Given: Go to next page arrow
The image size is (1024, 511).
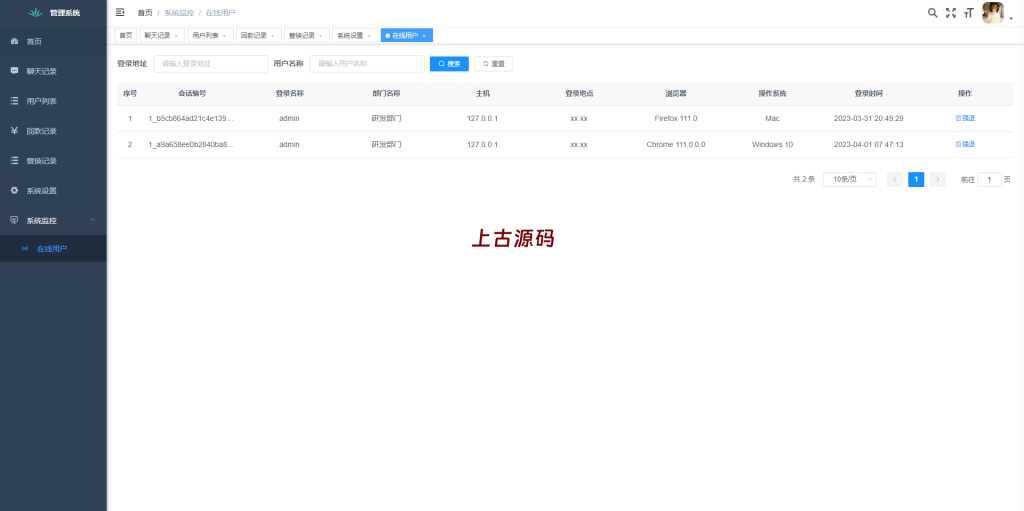Looking at the screenshot, I should point(938,179).
